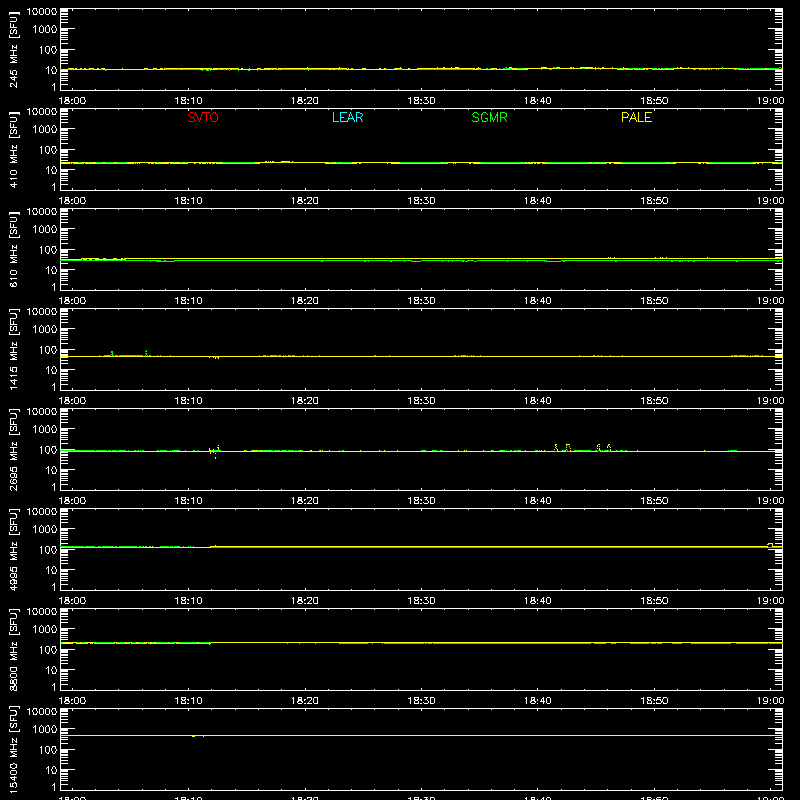The width and height of the screenshot is (800, 800).
Task: Click the 10 tick label on 1415 MHz axis
Action: 51,370
